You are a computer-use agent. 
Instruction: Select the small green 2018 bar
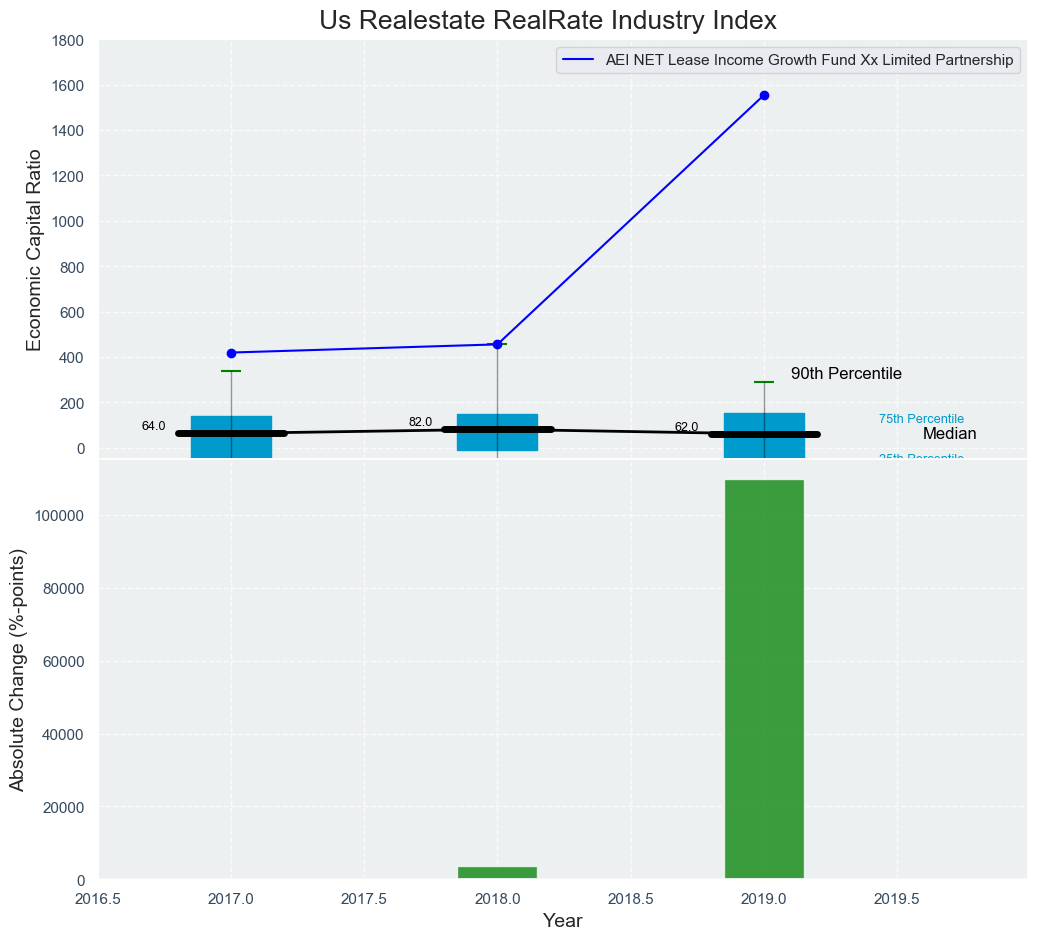click(497, 873)
